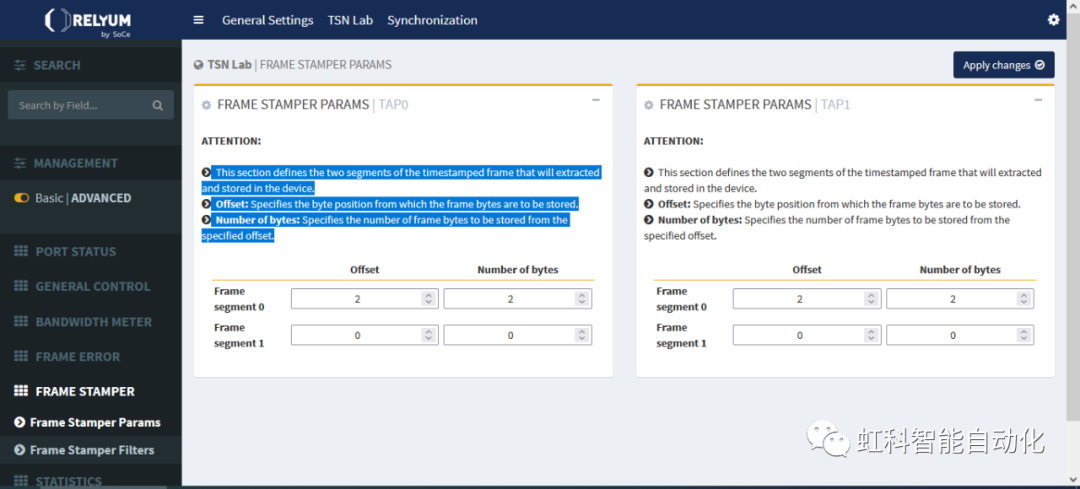Image resolution: width=1080 pixels, height=489 pixels.
Task: Click the ADVANCED mode label
Action: (101, 198)
